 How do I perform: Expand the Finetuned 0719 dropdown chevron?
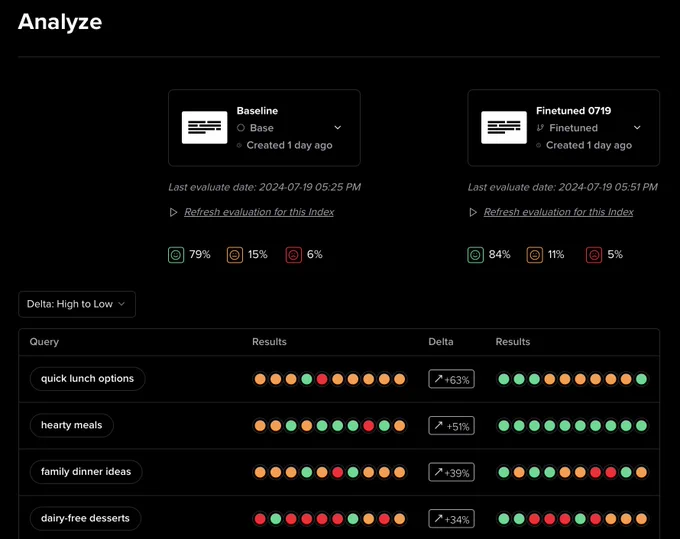click(x=637, y=127)
